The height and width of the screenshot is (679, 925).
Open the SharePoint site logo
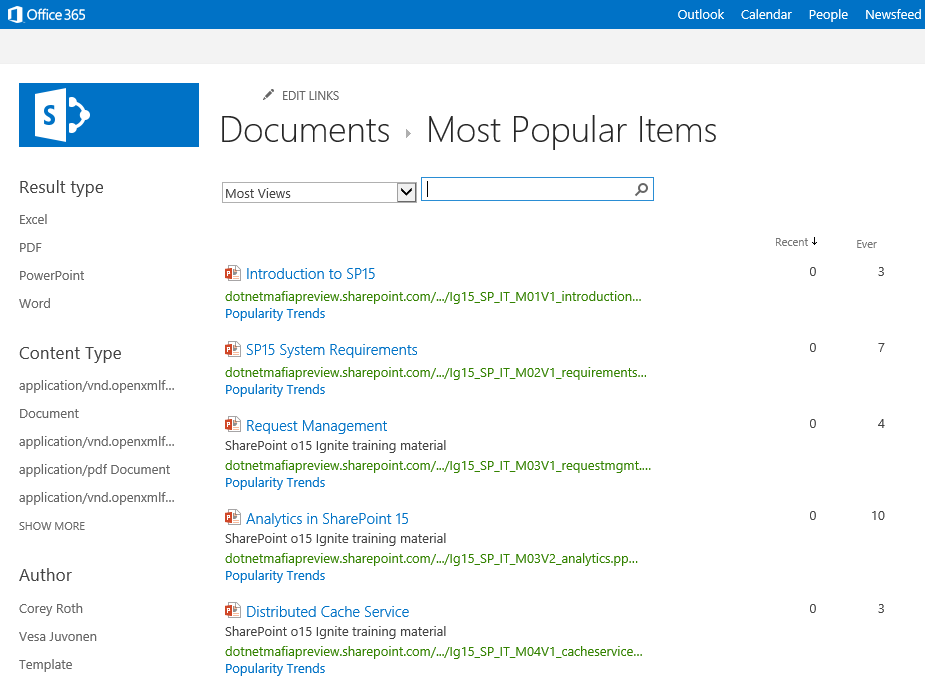pyautogui.click(x=109, y=115)
